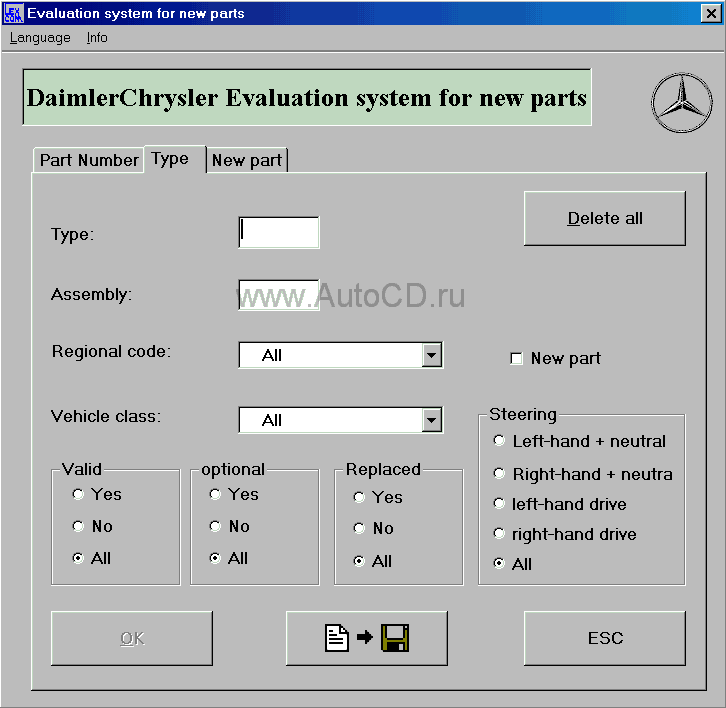The height and width of the screenshot is (708, 726).
Task: Open the Info menu
Action: coord(97,38)
